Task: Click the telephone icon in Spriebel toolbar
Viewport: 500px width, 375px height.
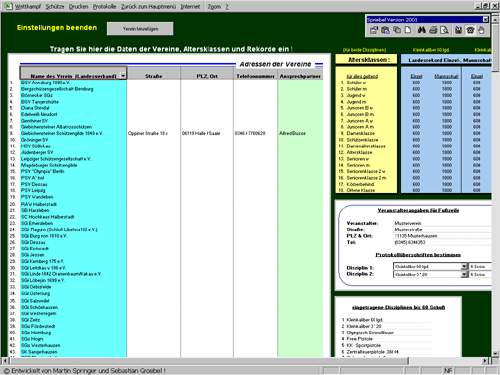Action: click(x=470, y=30)
